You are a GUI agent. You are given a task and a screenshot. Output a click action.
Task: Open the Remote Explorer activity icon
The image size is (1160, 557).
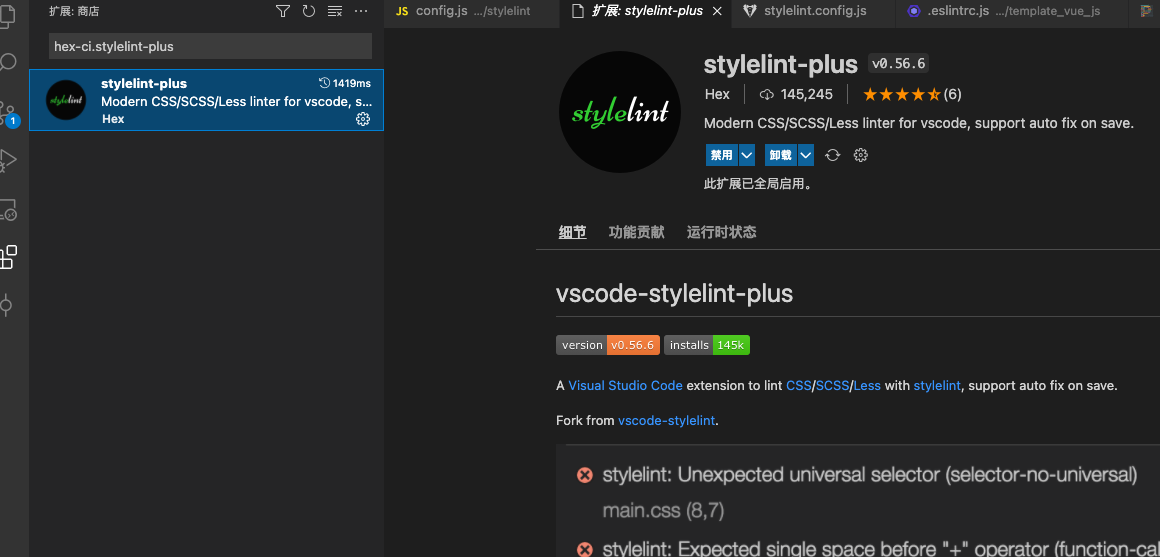(7, 210)
